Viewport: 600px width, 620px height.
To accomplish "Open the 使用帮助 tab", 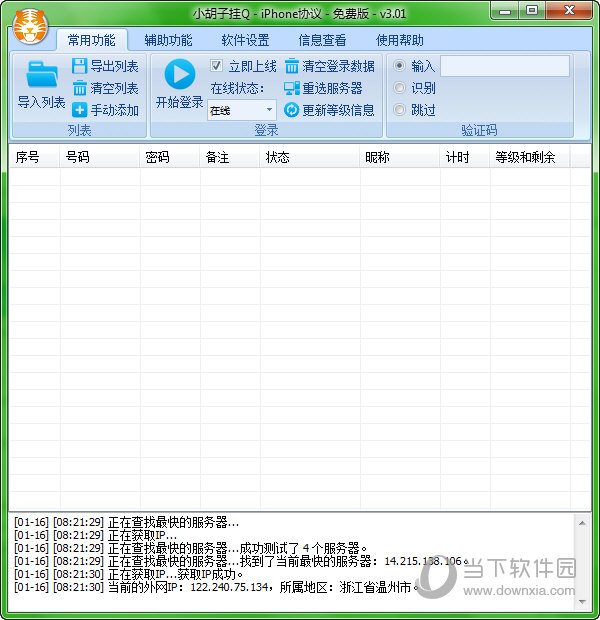I will [x=399, y=41].
